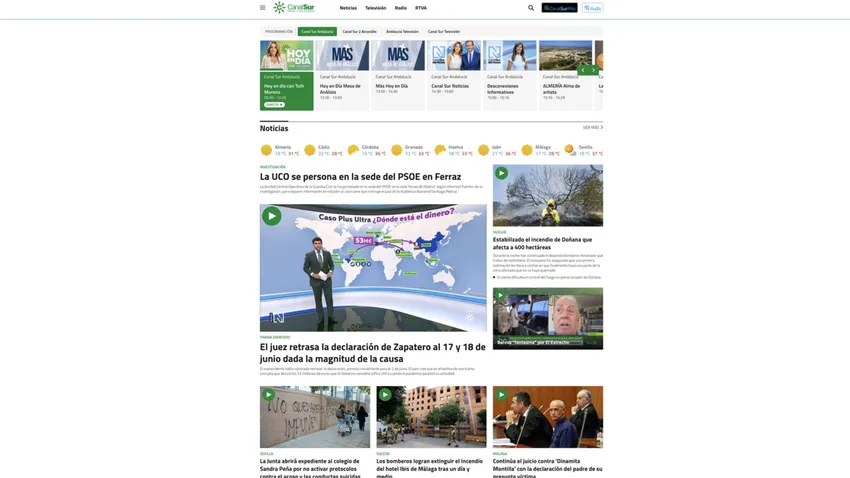This screenshot has width=850, height=478.
Task: Select the Andalucía Televisión tab
Action: coord(402,31)
